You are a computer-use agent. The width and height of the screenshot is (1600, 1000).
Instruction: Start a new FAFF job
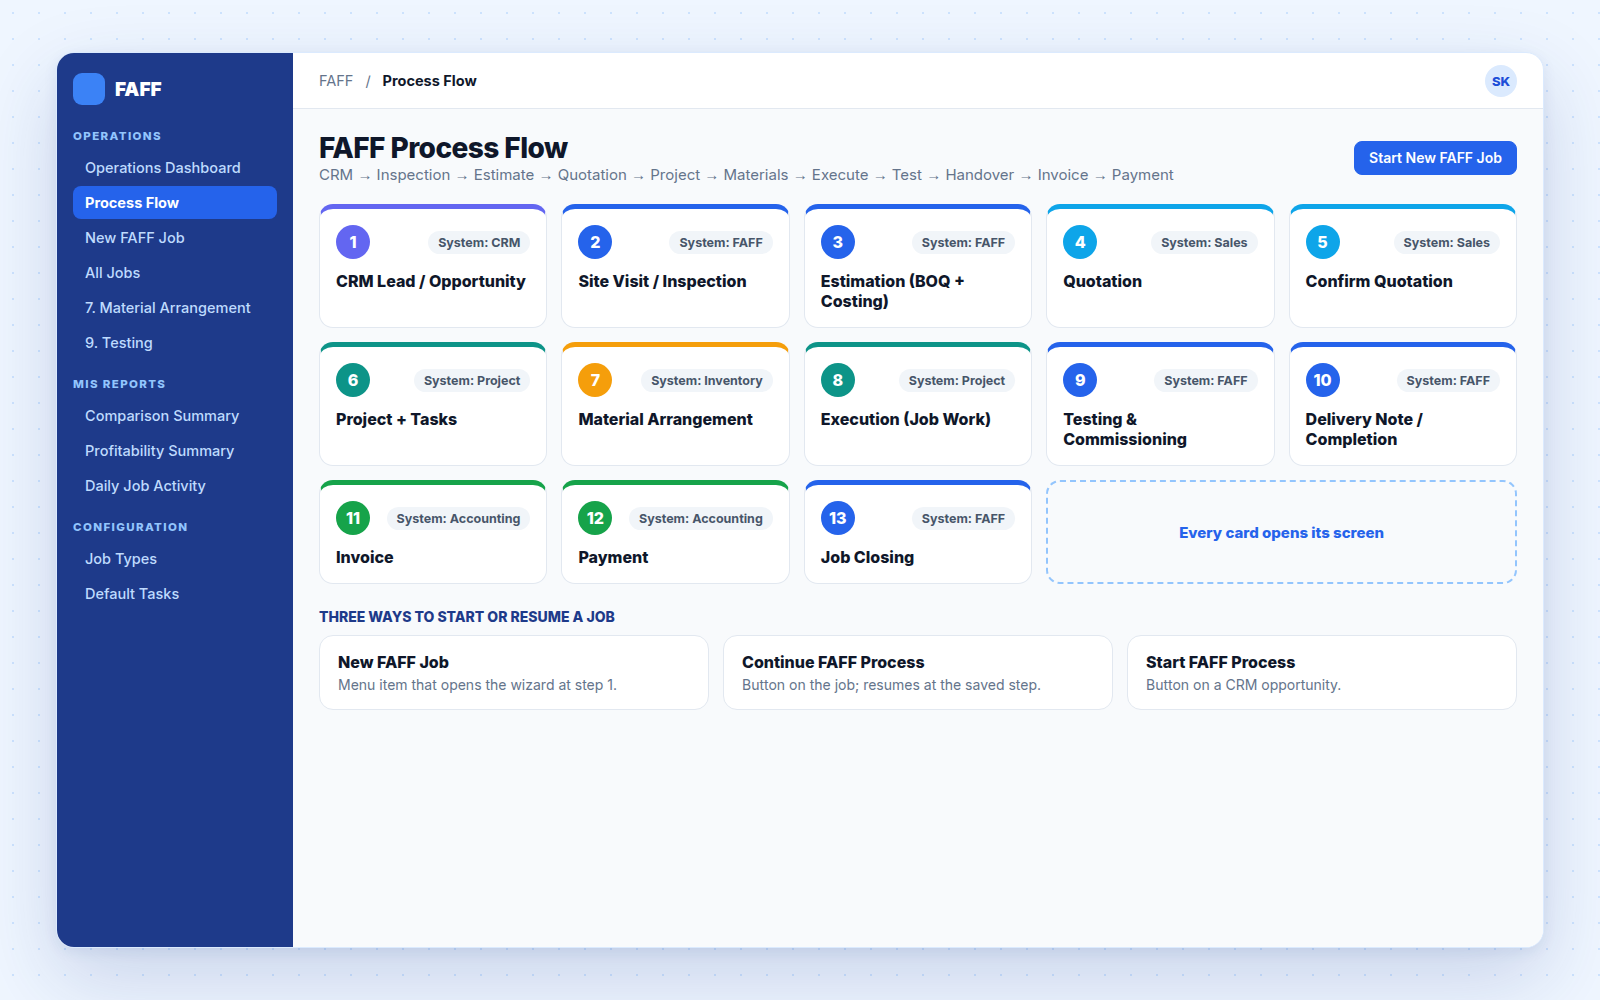coord(1435,158)
